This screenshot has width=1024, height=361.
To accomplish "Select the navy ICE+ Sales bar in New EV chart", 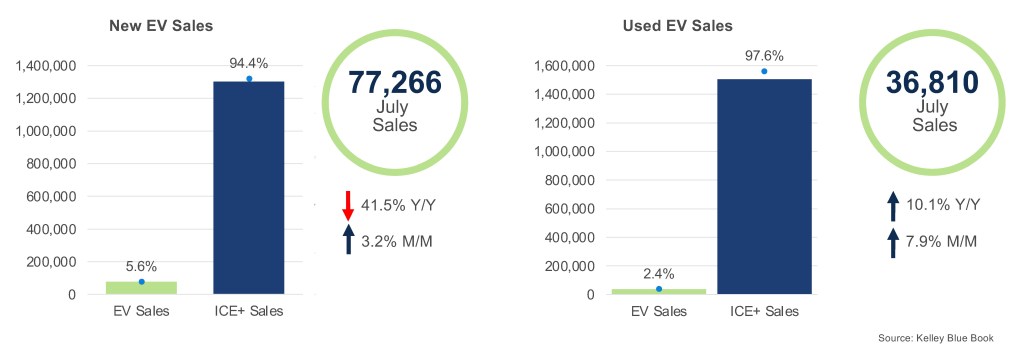I will 249,188.
